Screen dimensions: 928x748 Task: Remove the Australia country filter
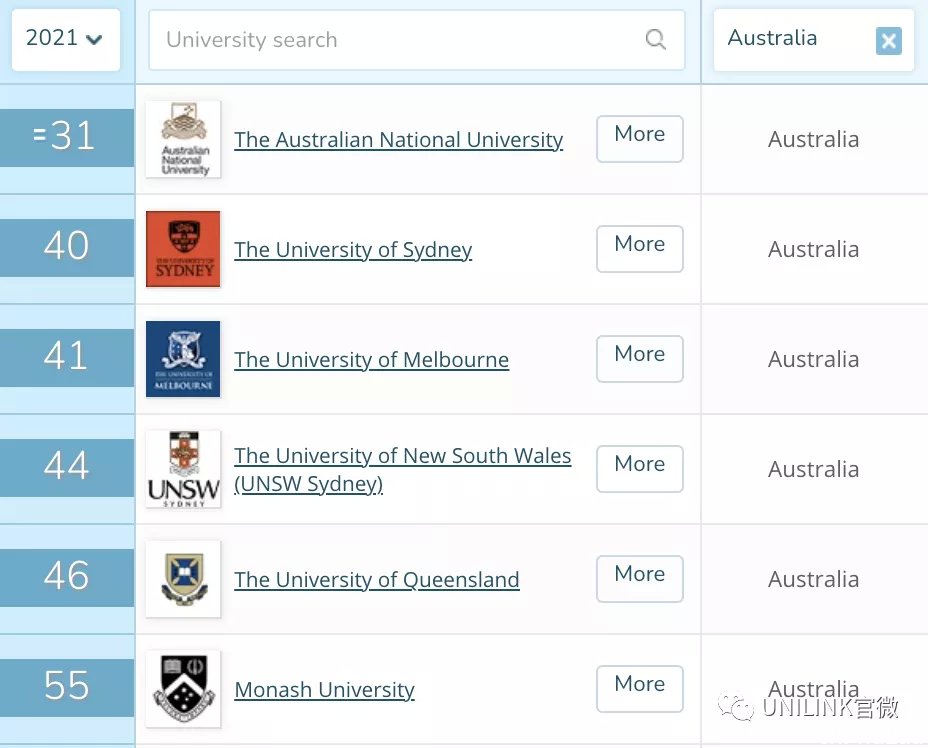pos(888,41)
